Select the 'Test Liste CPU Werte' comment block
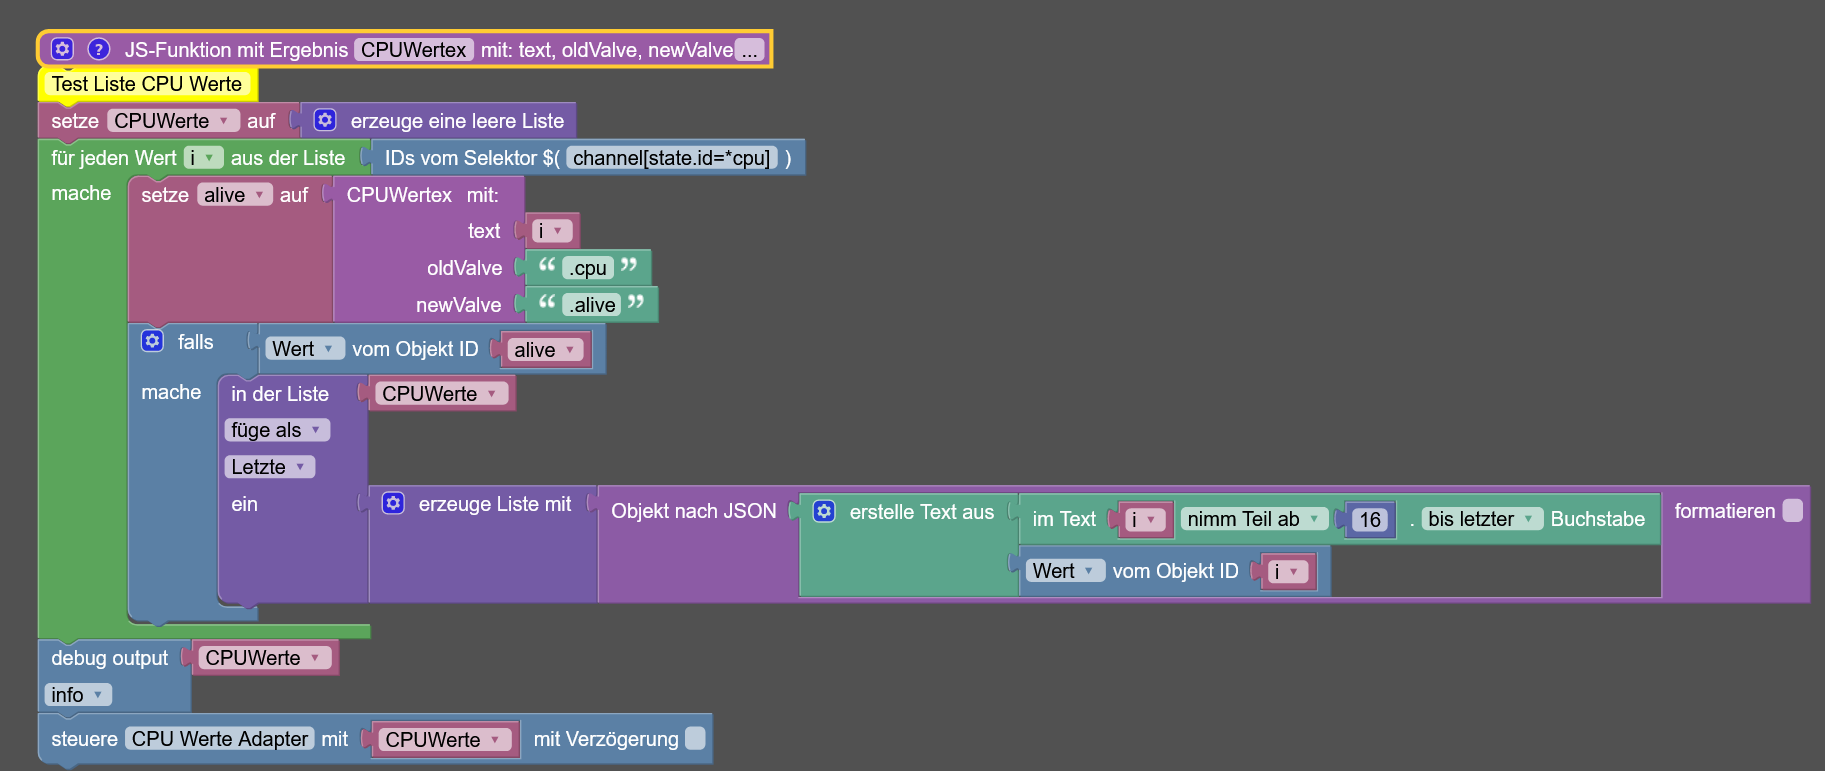Screen dimensions: 1825x771 147,84
